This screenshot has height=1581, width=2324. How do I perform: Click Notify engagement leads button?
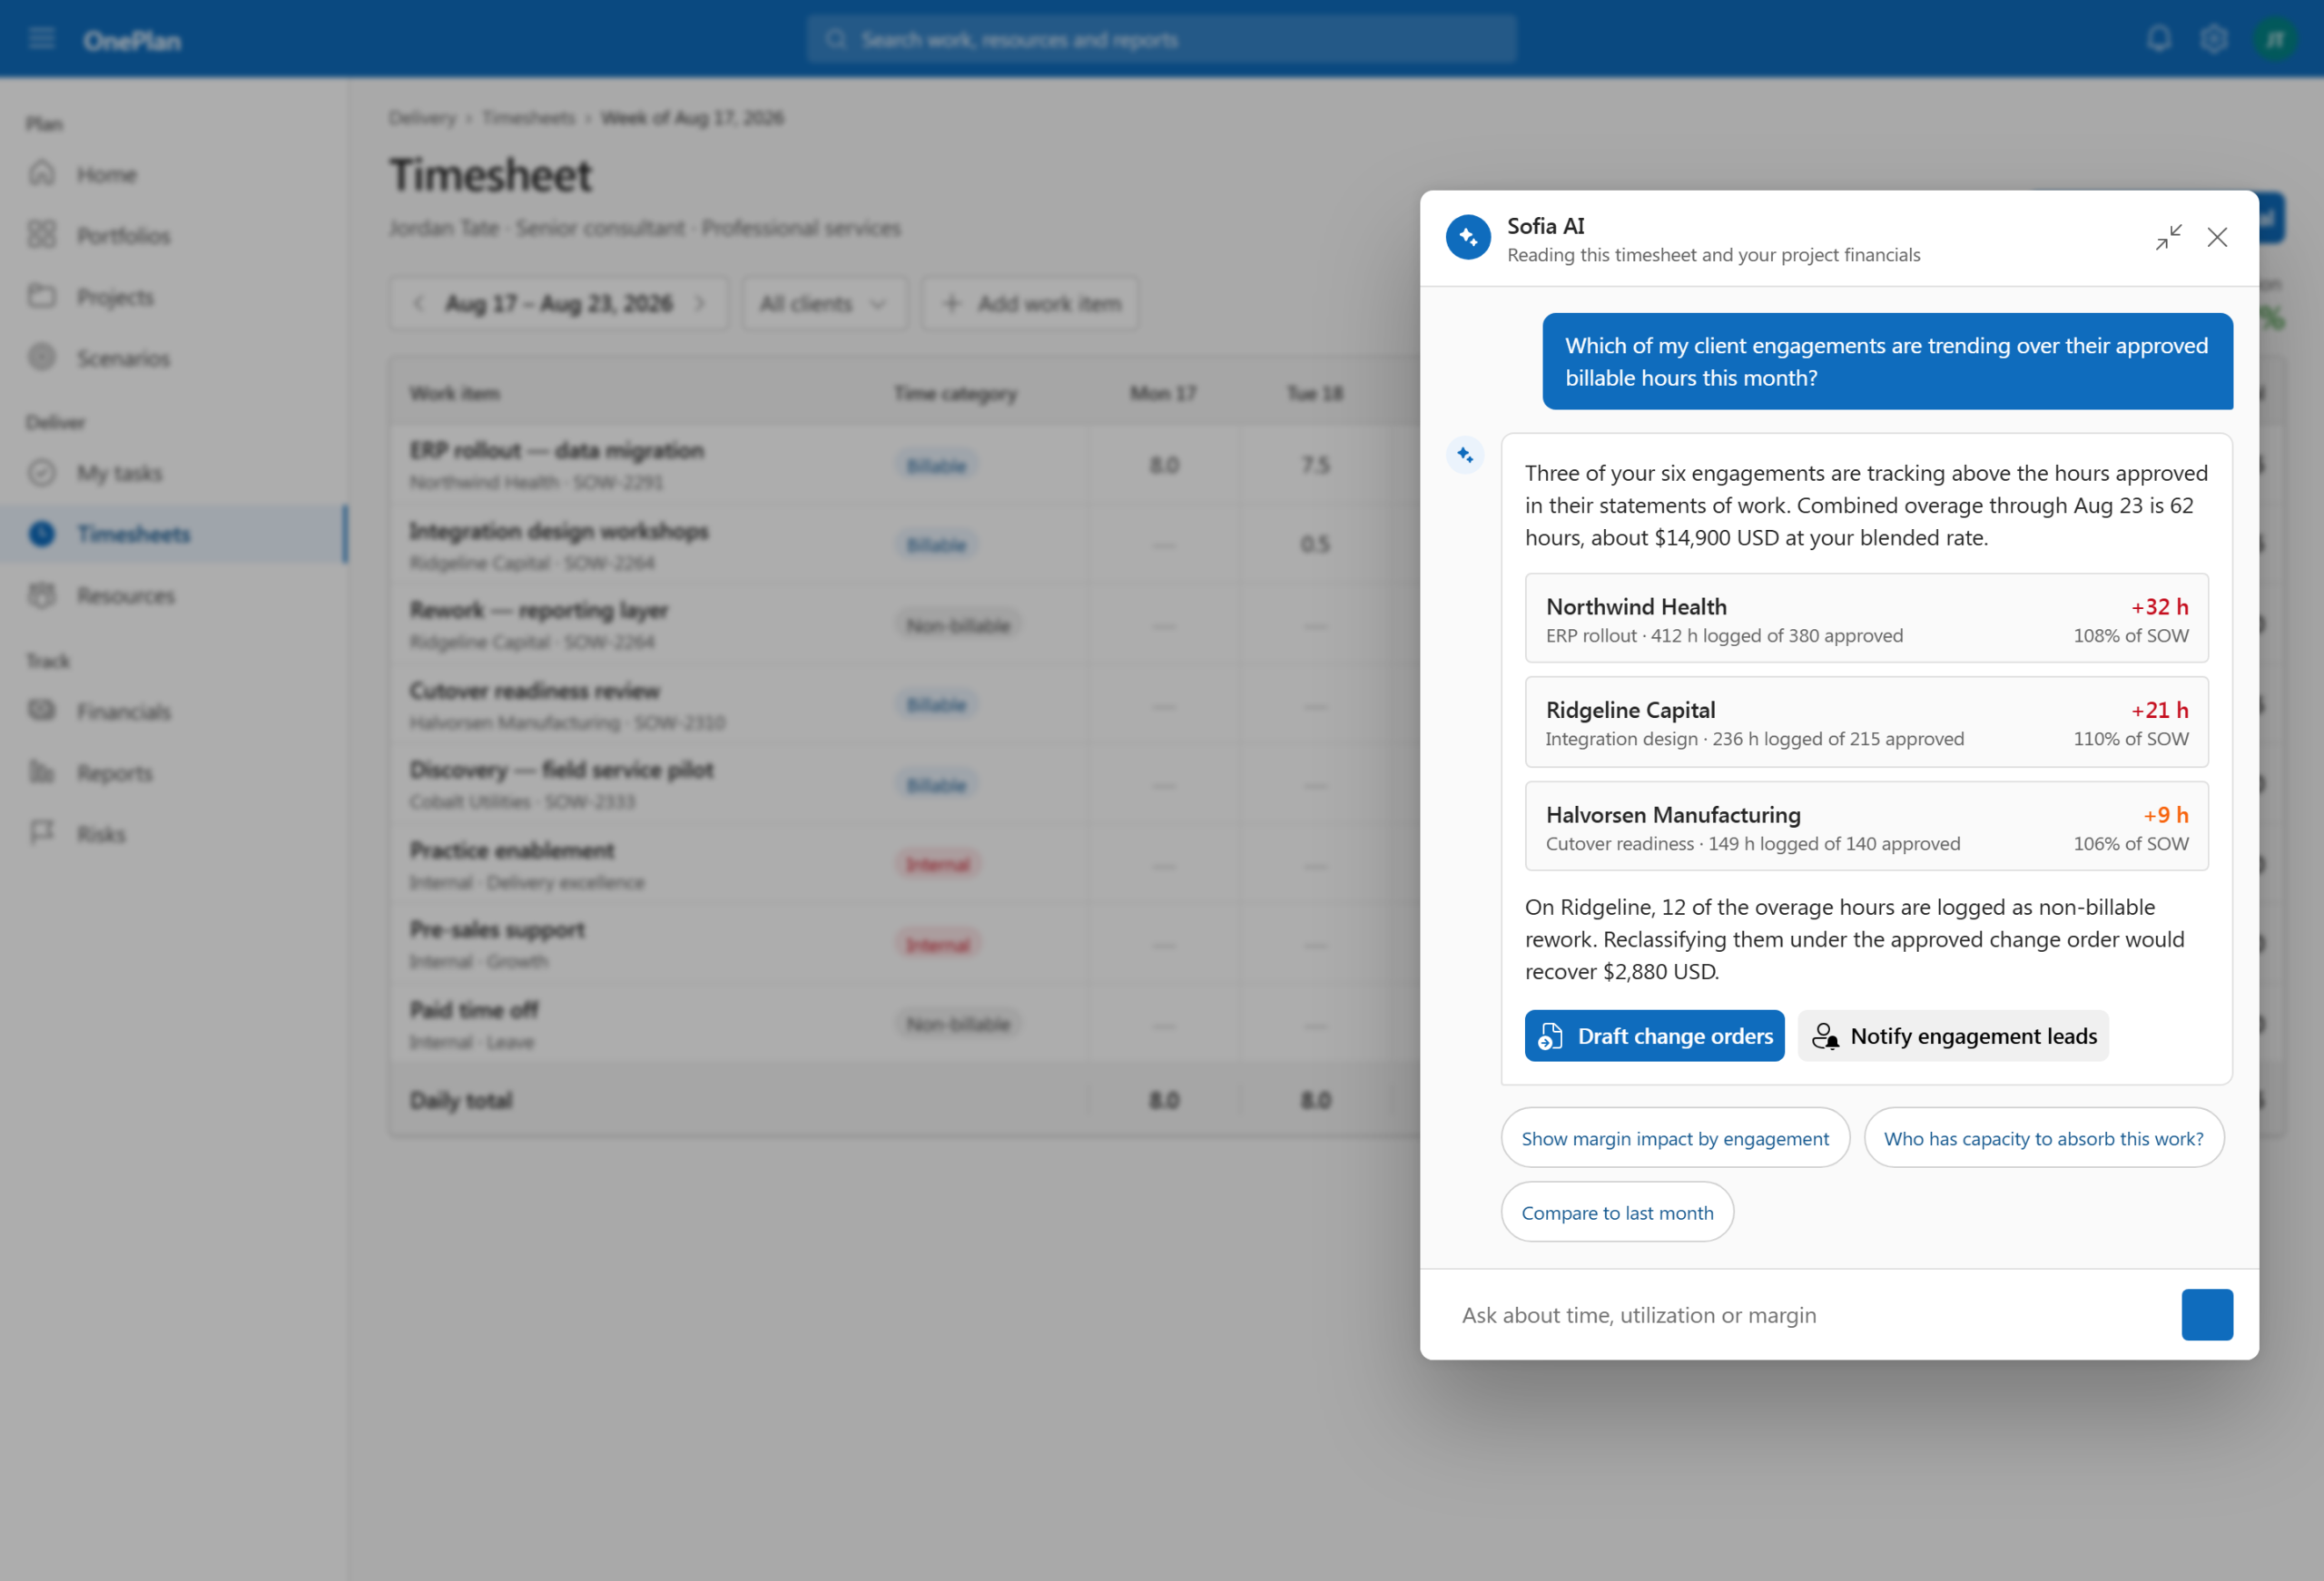point(1953,1036)
